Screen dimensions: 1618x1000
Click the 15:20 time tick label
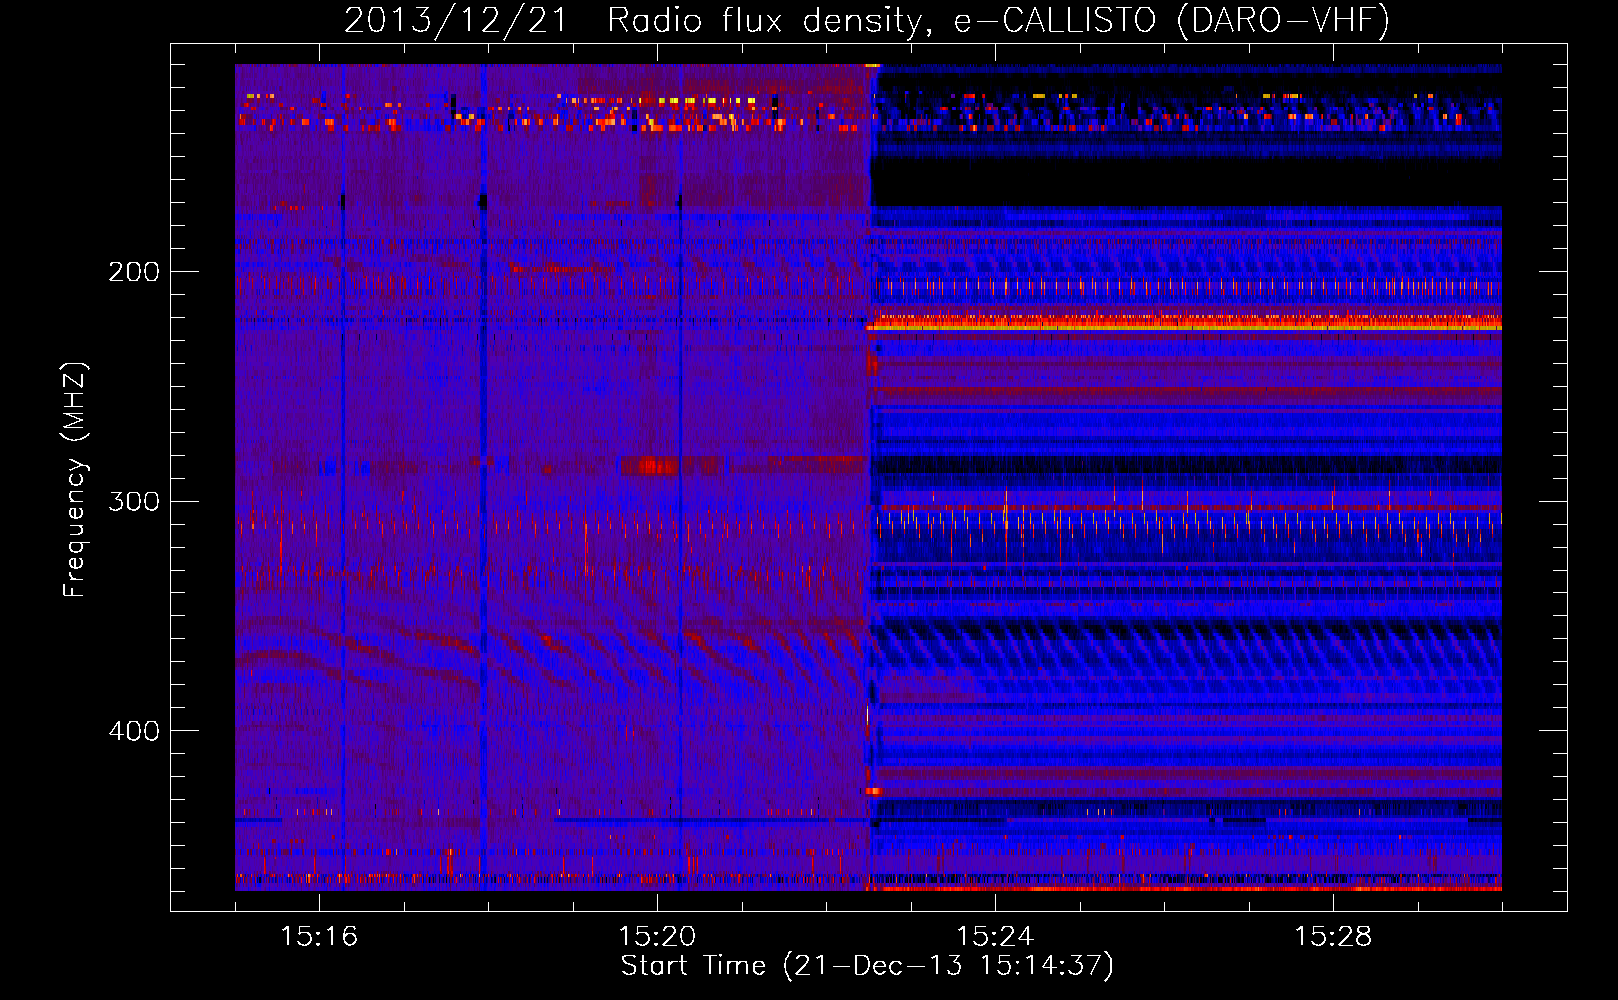pos(657,937)
